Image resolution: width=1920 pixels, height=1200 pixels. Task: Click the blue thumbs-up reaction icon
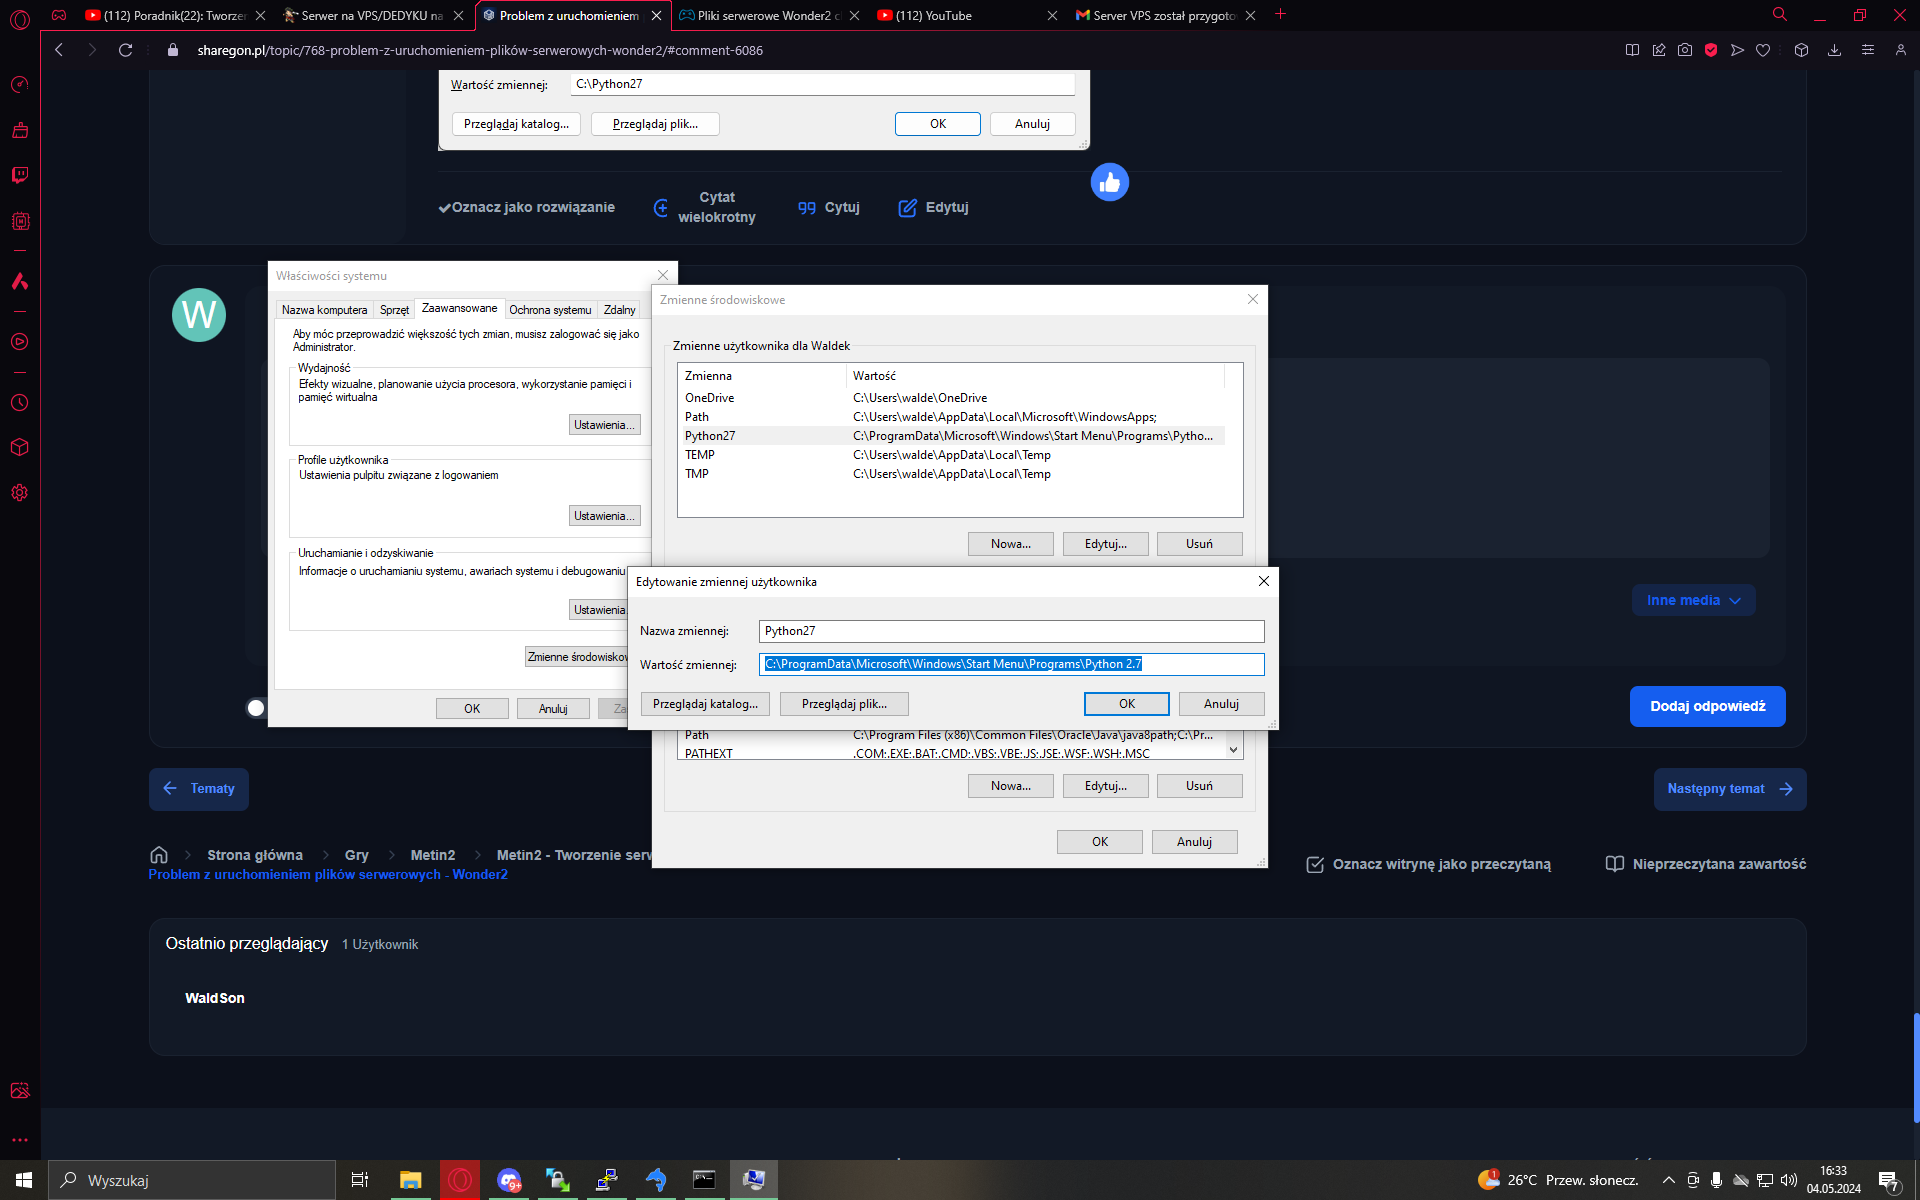click(x=1109, y=182)
